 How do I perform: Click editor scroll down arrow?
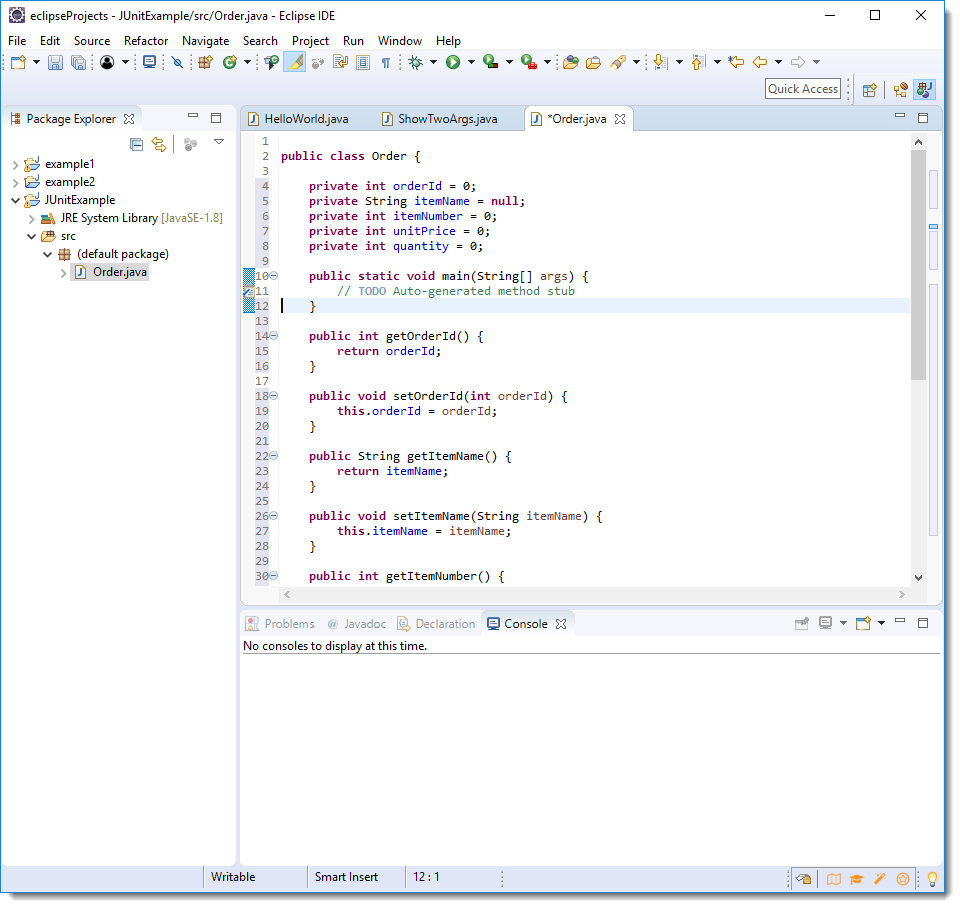click(918, 578)
